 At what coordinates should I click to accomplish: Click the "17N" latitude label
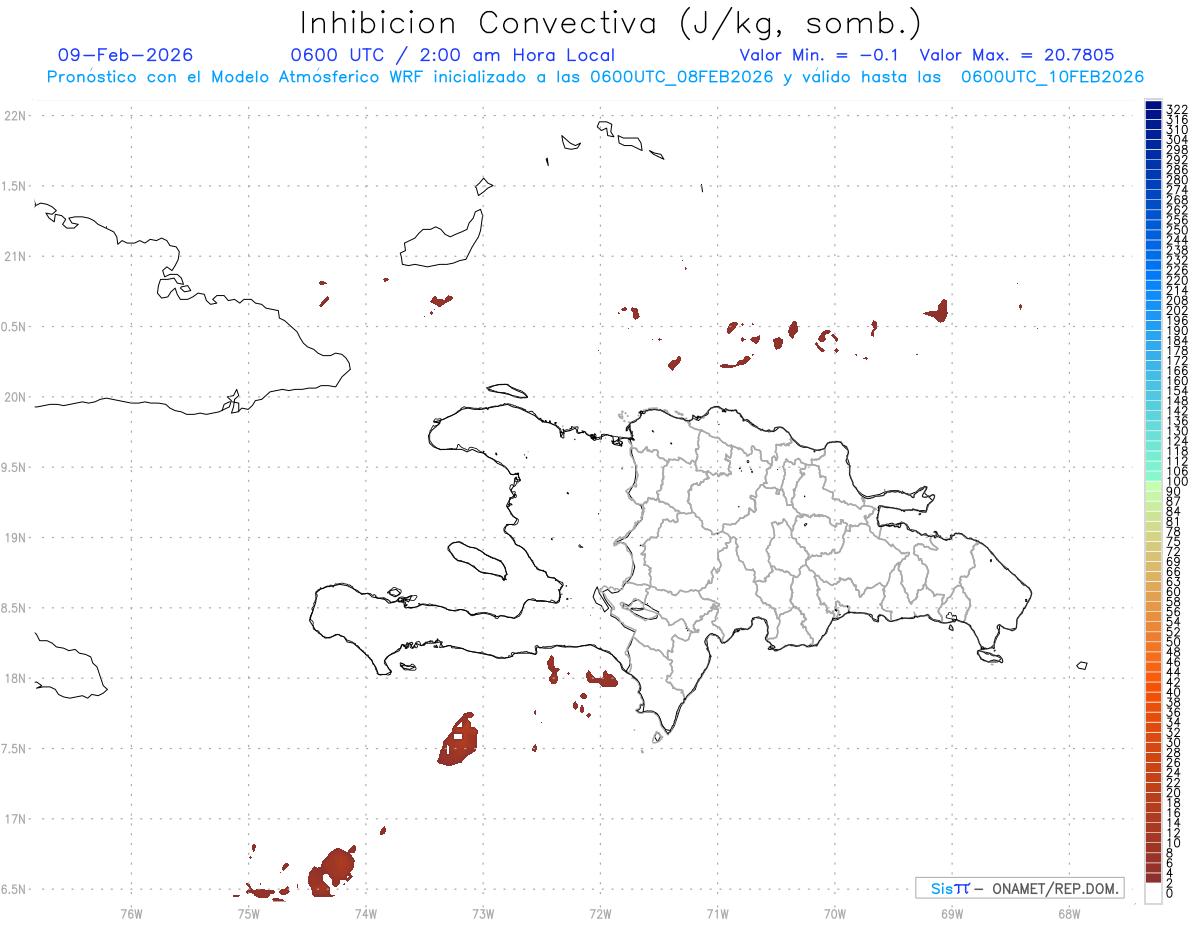coord(15,820)
